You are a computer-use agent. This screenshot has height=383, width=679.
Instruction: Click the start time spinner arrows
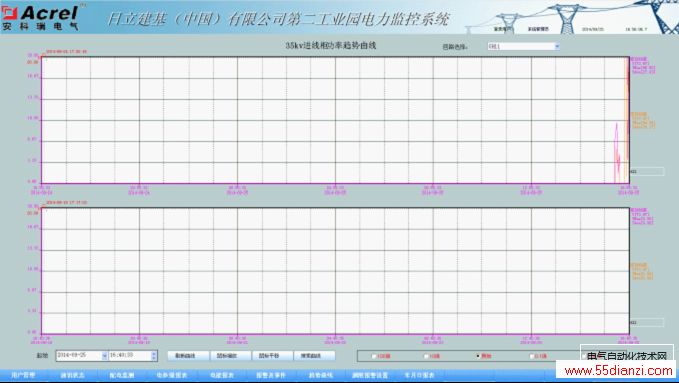154,356
